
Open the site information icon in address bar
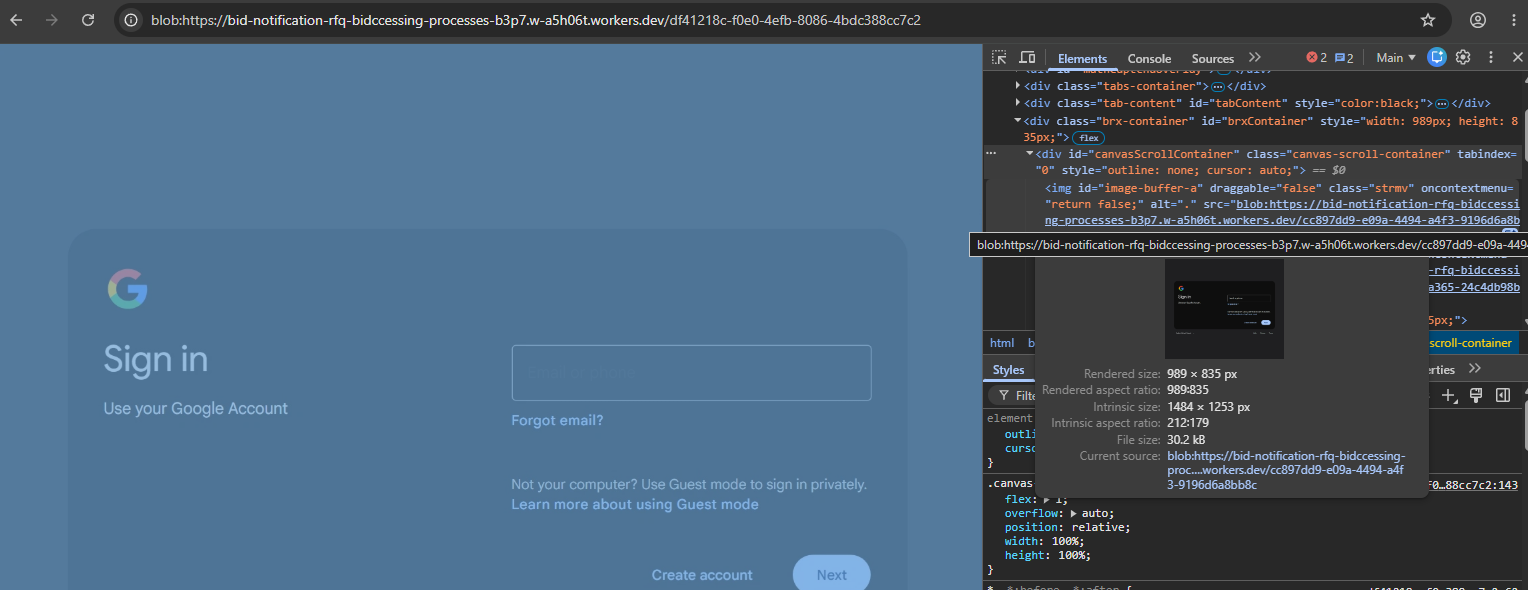(x=131, y=20)
